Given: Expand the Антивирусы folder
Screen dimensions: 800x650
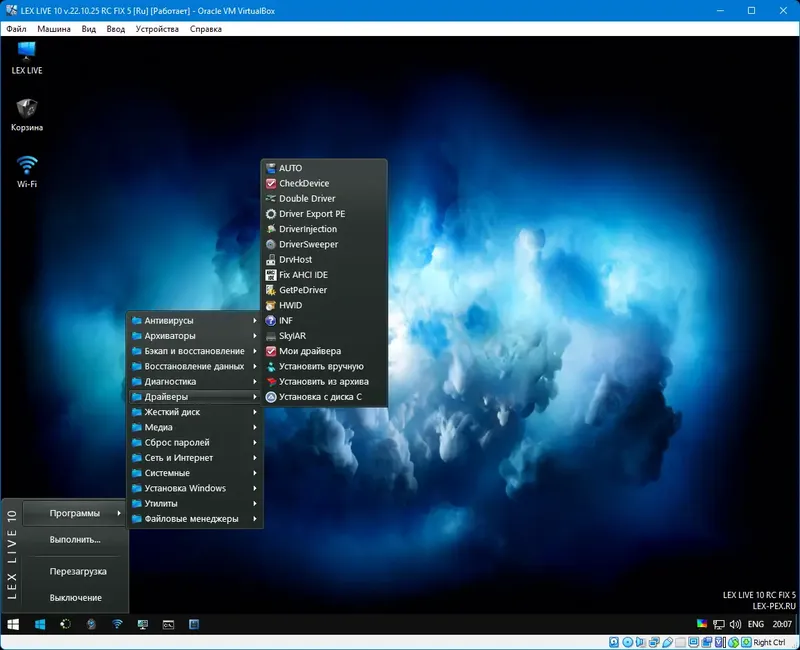Looking at the screenshot, I should [x=194, y=320].
